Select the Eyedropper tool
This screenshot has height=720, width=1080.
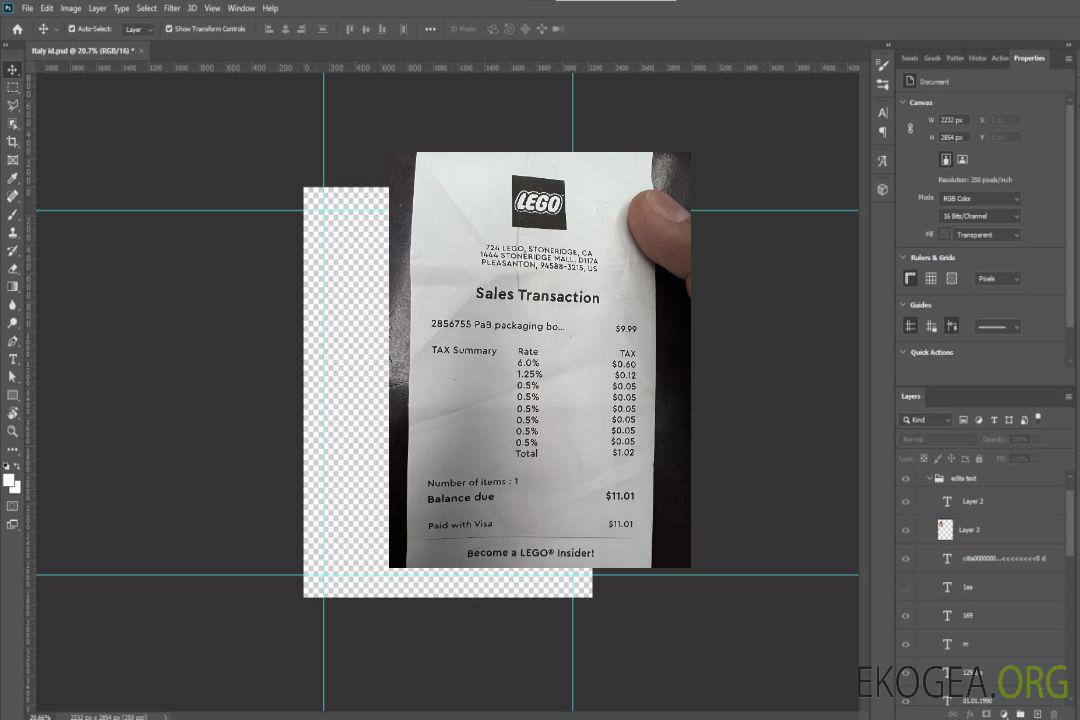pos(12,178)
